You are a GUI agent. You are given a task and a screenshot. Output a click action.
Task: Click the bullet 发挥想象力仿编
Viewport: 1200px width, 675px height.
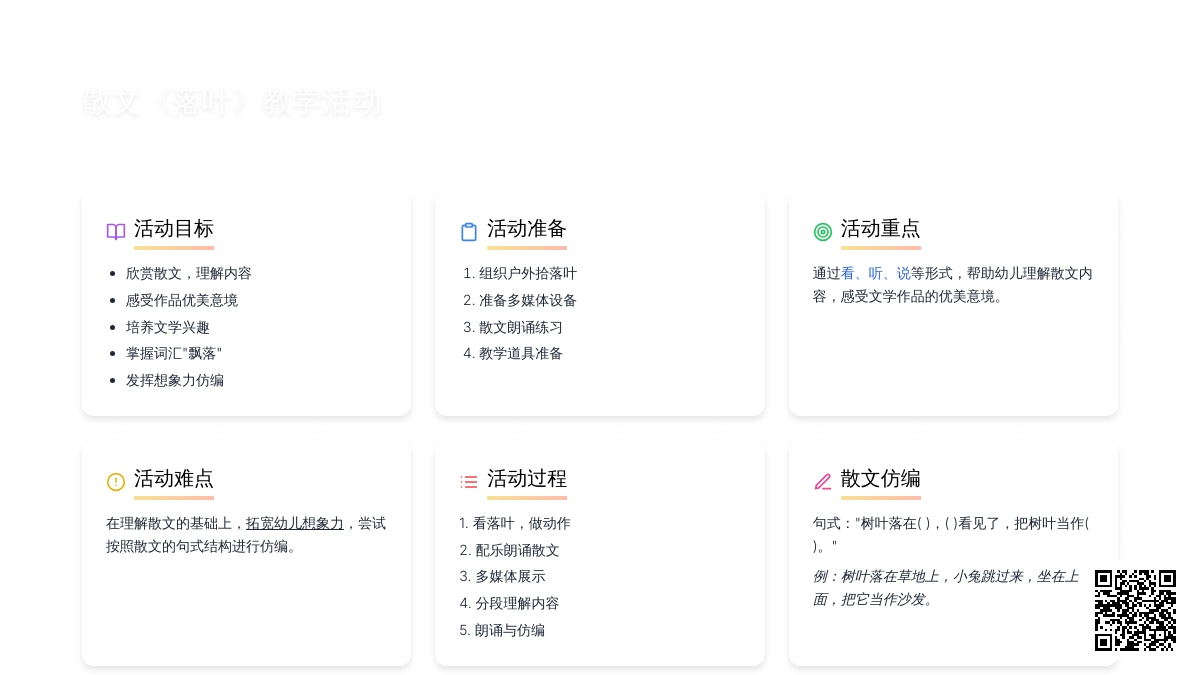tap(175, 380)
